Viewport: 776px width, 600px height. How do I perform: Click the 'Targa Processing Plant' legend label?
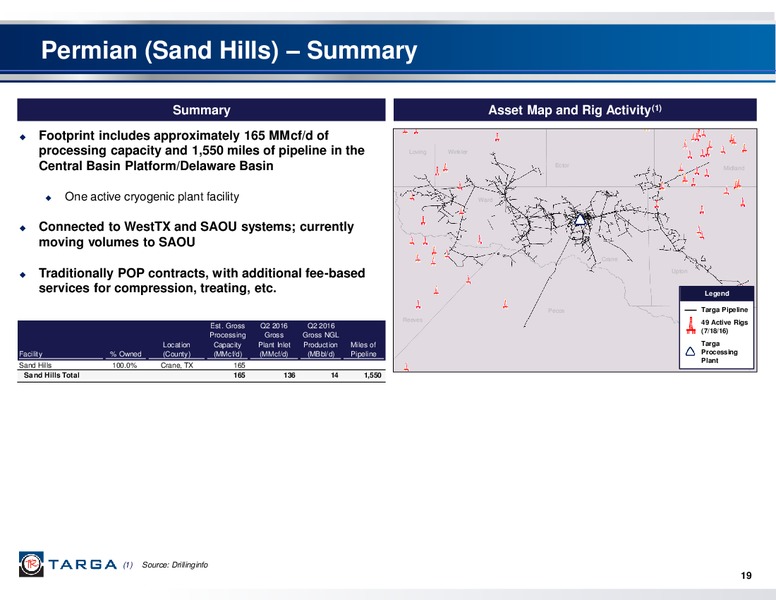coord(719,352)
